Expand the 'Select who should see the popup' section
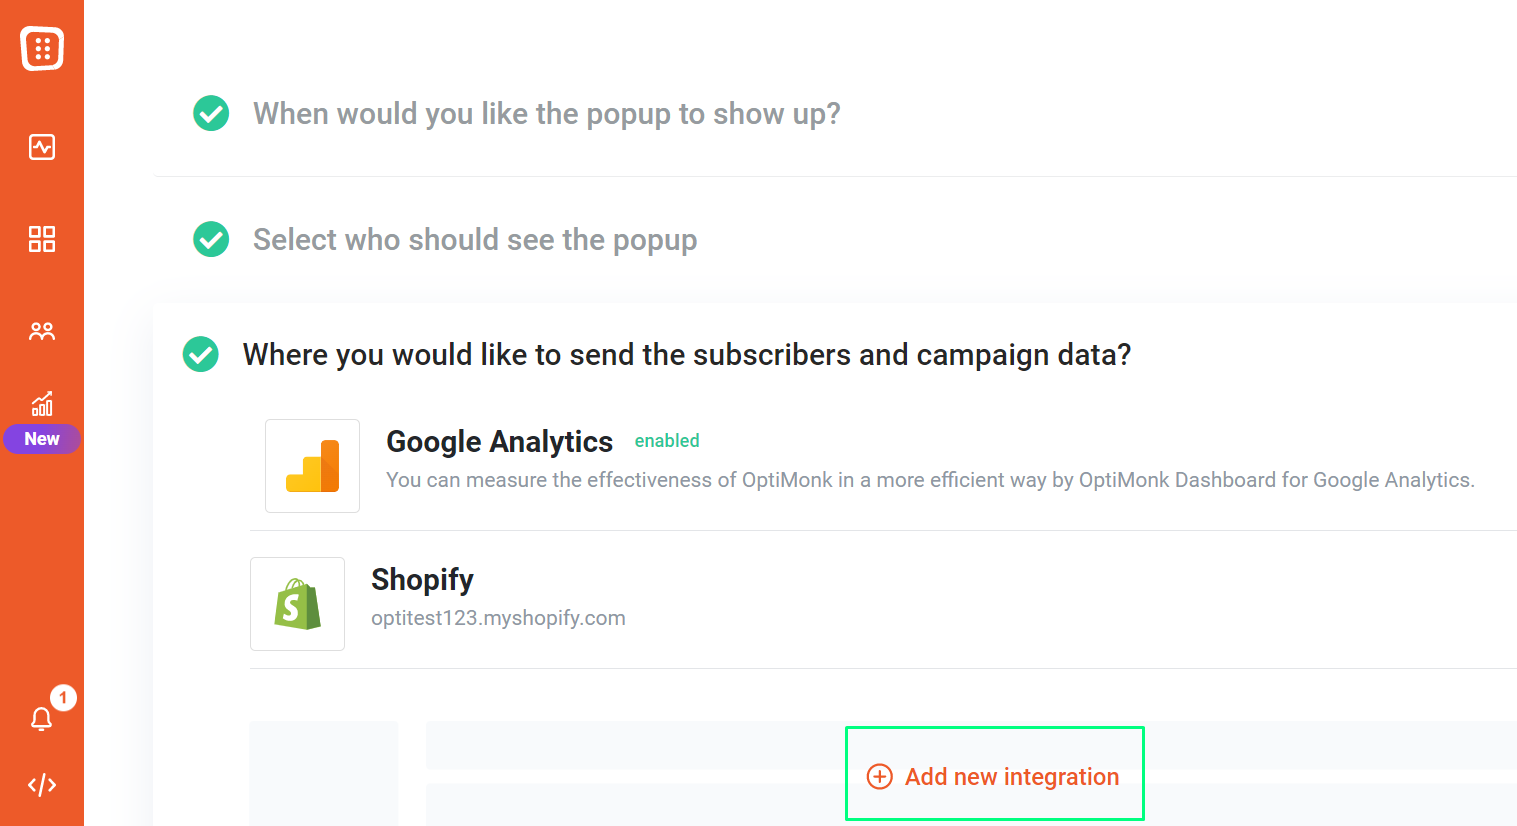The image size is (1517, 826). 475,240
